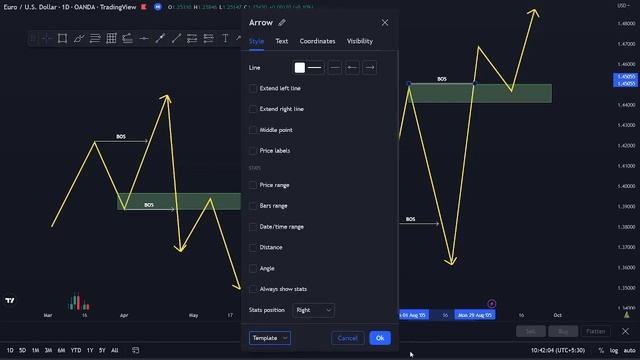
Task: Toggle the Price labels checkbox
Action: [x=253, y=151]
